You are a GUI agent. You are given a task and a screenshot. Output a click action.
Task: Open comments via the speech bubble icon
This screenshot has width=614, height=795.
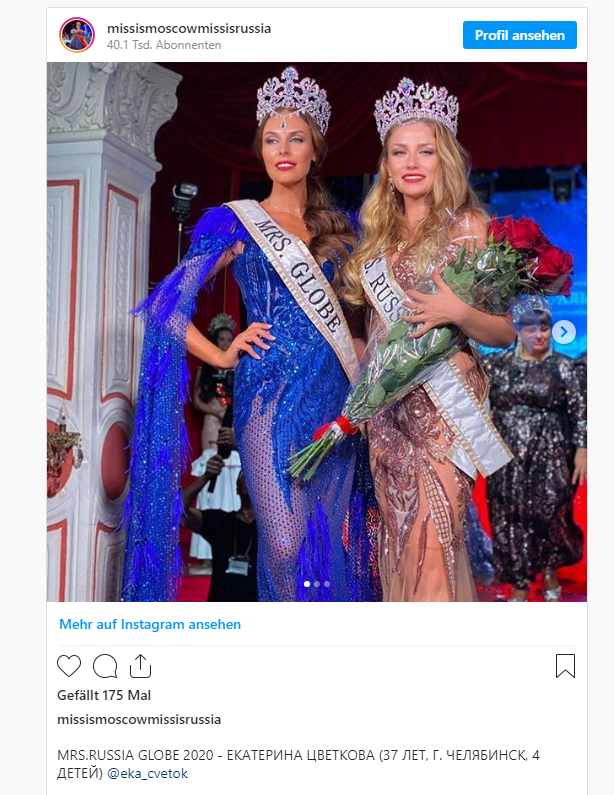(105, 666)
